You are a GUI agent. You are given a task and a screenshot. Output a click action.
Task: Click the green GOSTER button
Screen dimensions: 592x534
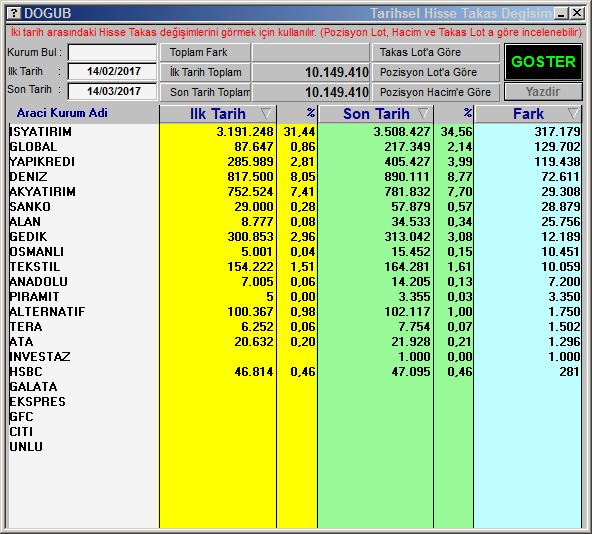[543, 62]
